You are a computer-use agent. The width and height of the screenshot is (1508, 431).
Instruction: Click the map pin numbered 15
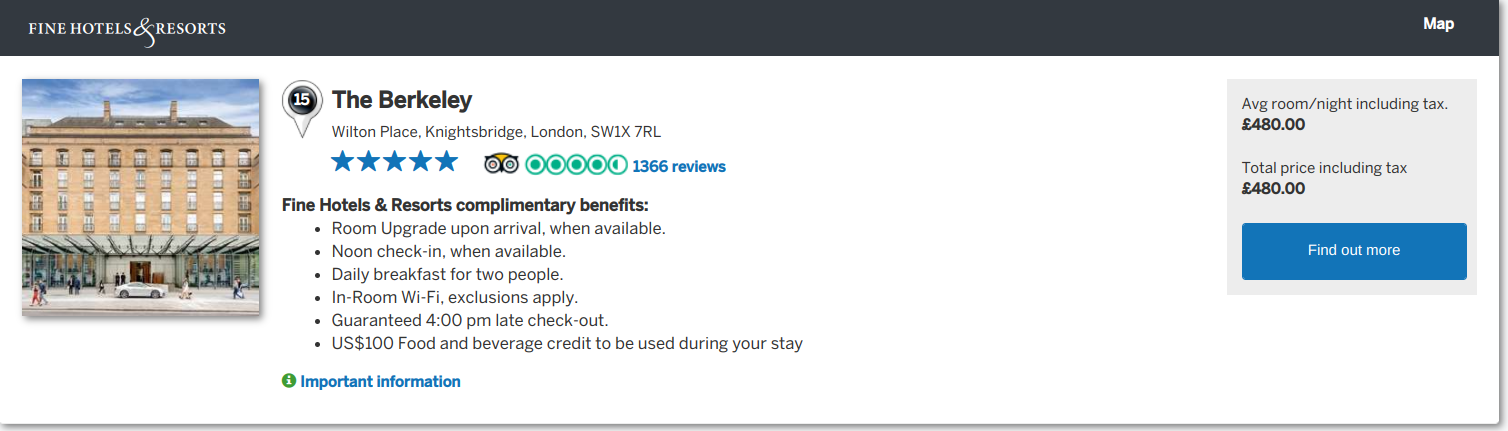[302, 103]
